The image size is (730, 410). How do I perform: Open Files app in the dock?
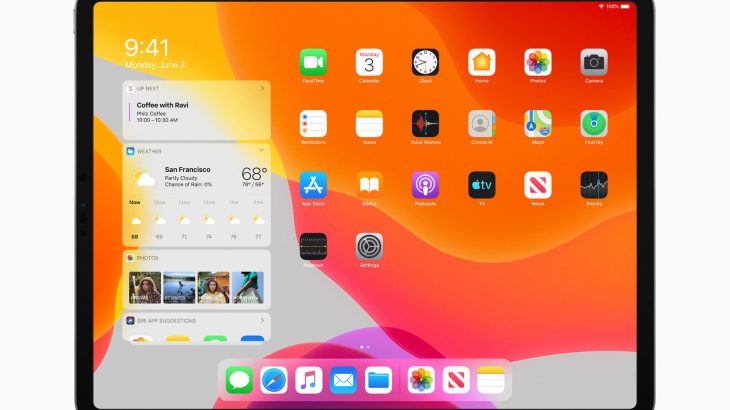point(378,380)
